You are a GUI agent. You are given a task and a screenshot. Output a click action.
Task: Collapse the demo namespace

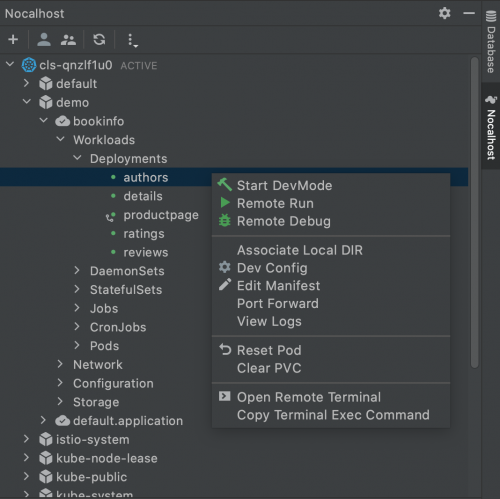tap(27, 101)
